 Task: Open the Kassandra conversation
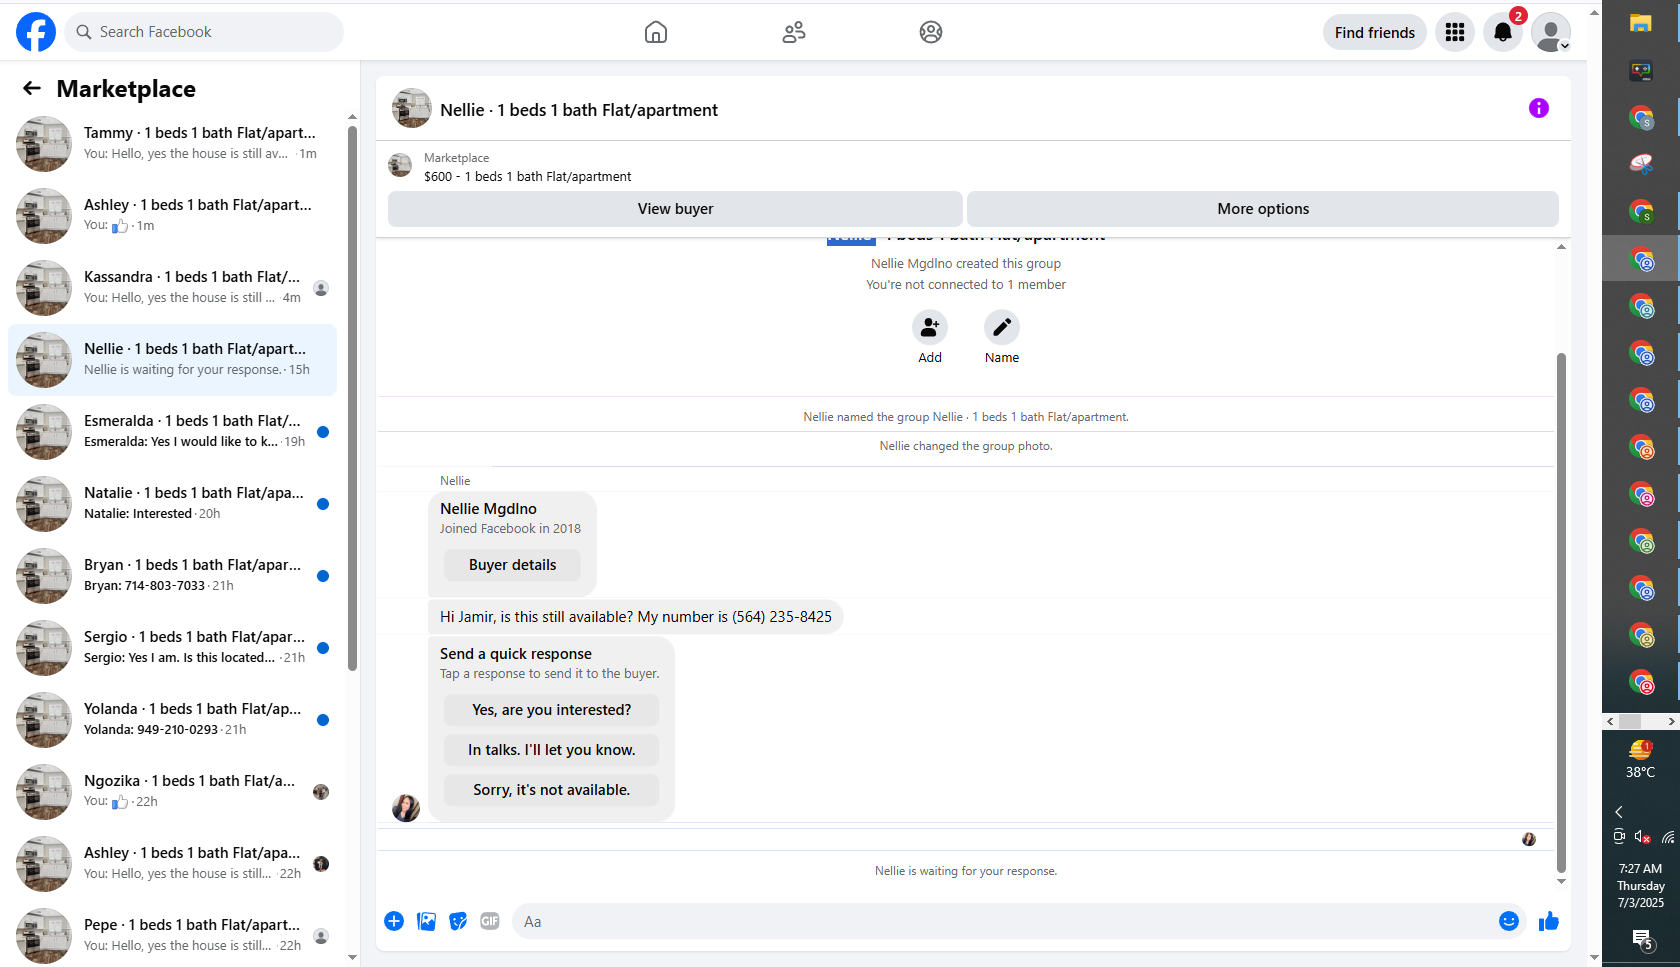[x=172, y=288]
